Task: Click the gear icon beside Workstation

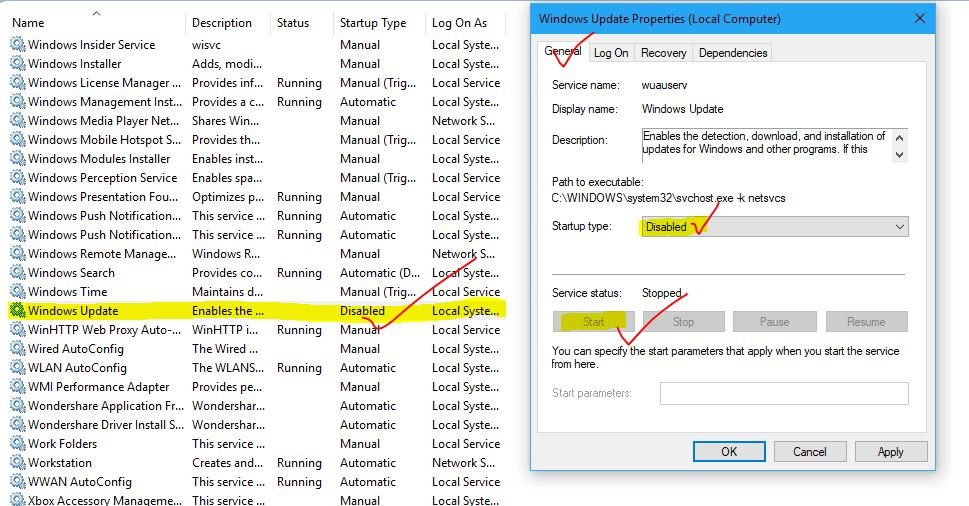Action: [x=18, y=463]
